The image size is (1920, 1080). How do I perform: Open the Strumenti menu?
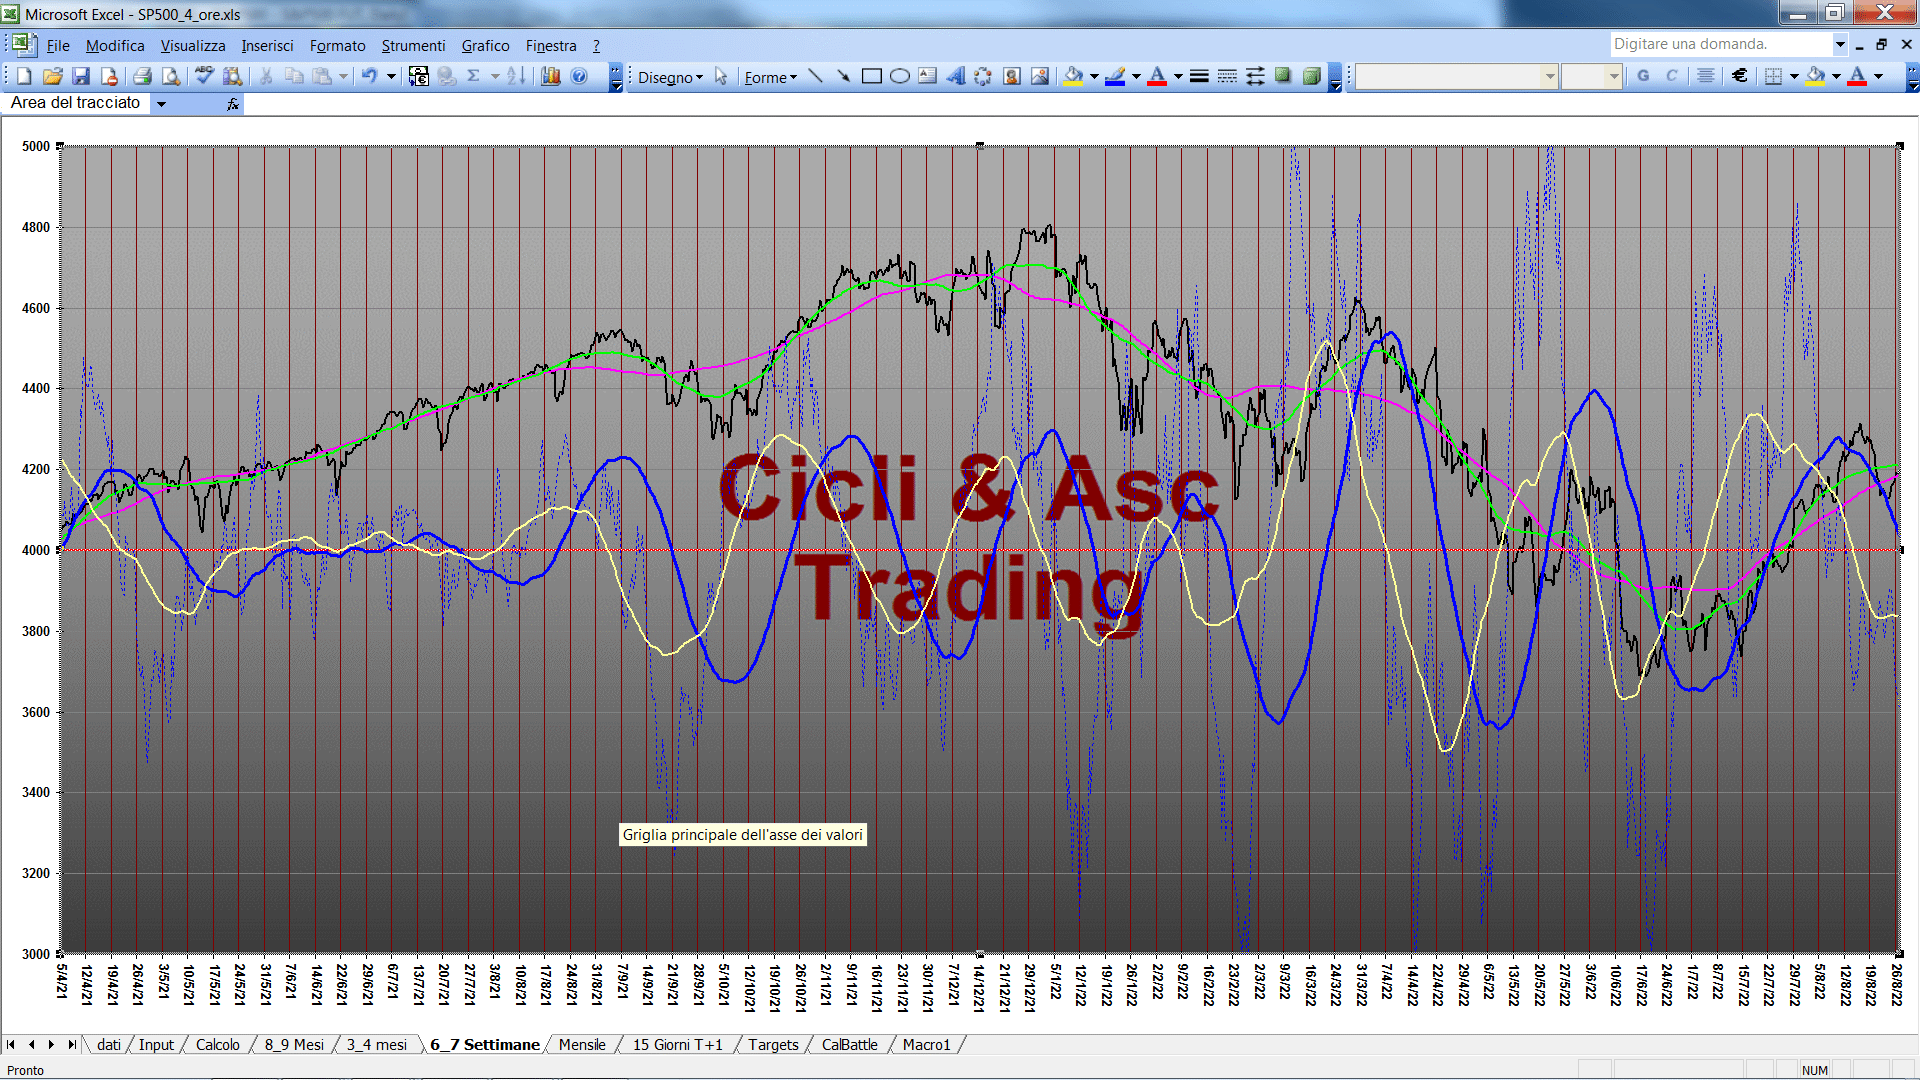413,46
